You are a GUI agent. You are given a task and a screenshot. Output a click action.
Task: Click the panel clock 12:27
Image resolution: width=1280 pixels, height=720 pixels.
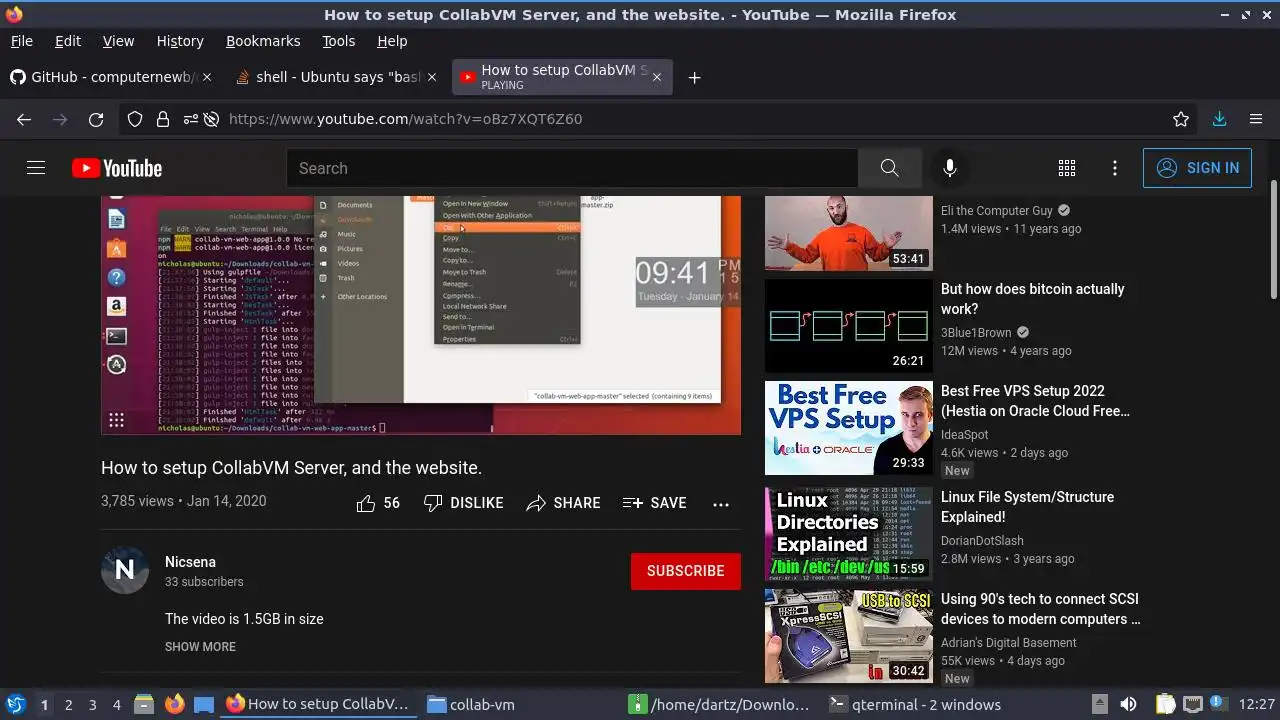tap(1257, 705)
